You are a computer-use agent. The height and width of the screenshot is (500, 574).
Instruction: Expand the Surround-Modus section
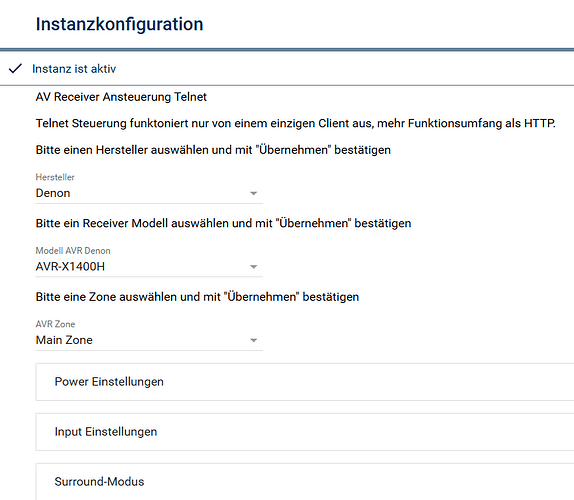[x=305, y=482]
